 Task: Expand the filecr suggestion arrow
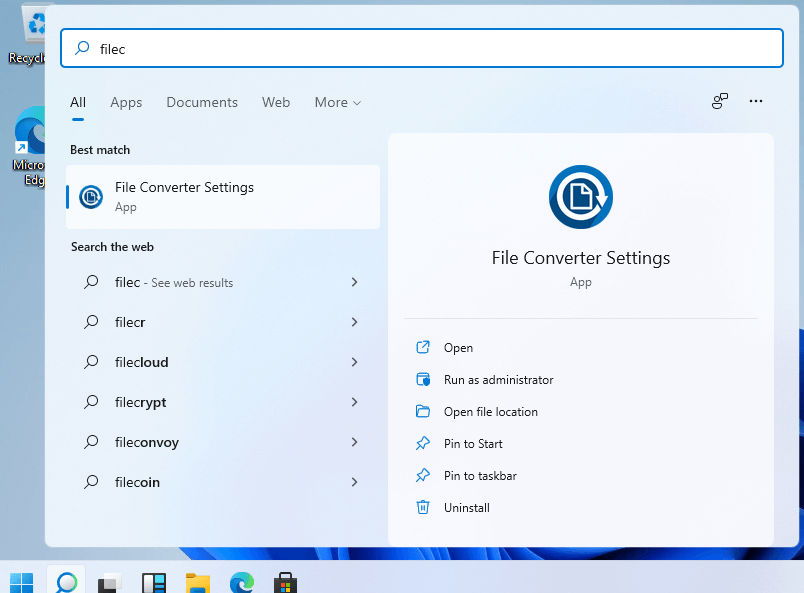point(354,322)
